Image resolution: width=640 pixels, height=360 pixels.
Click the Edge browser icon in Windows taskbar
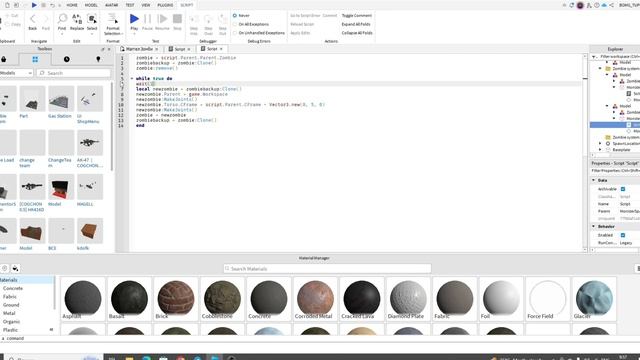(x=146, y=358)
